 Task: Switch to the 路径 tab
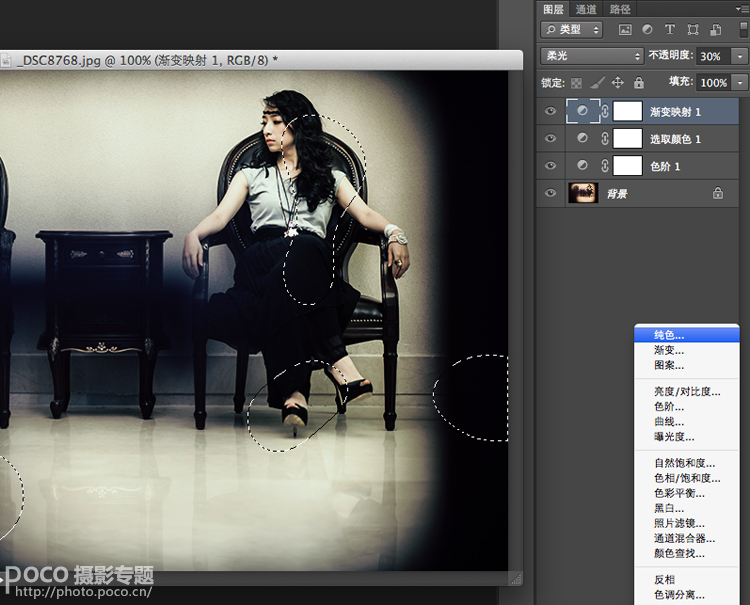(x=620, y=9)
